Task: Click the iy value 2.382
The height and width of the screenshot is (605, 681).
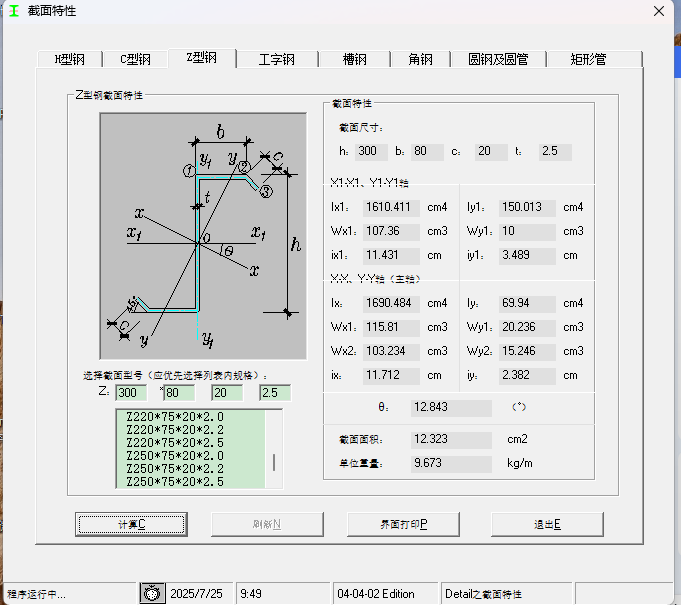Action: 527,375
